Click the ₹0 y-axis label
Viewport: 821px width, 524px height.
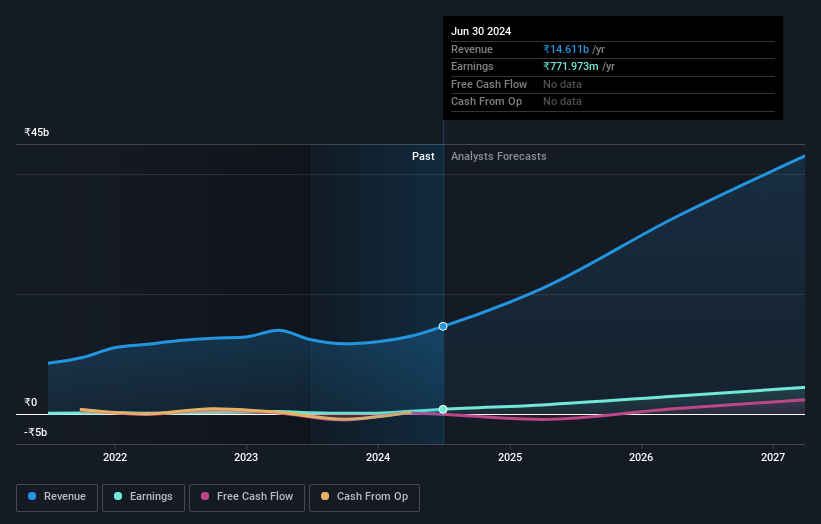point(31,402)
